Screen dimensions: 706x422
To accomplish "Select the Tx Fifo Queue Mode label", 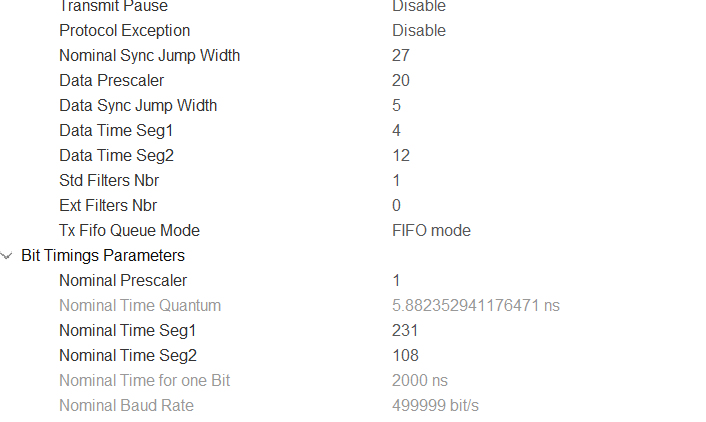I will coord(129,231).
